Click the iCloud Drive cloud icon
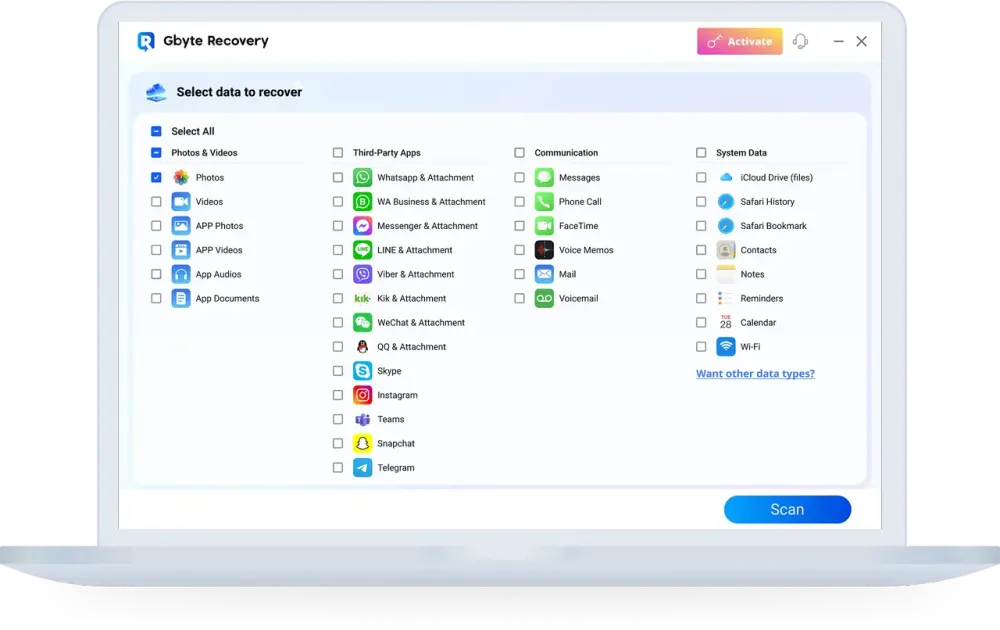 [726, 177]
